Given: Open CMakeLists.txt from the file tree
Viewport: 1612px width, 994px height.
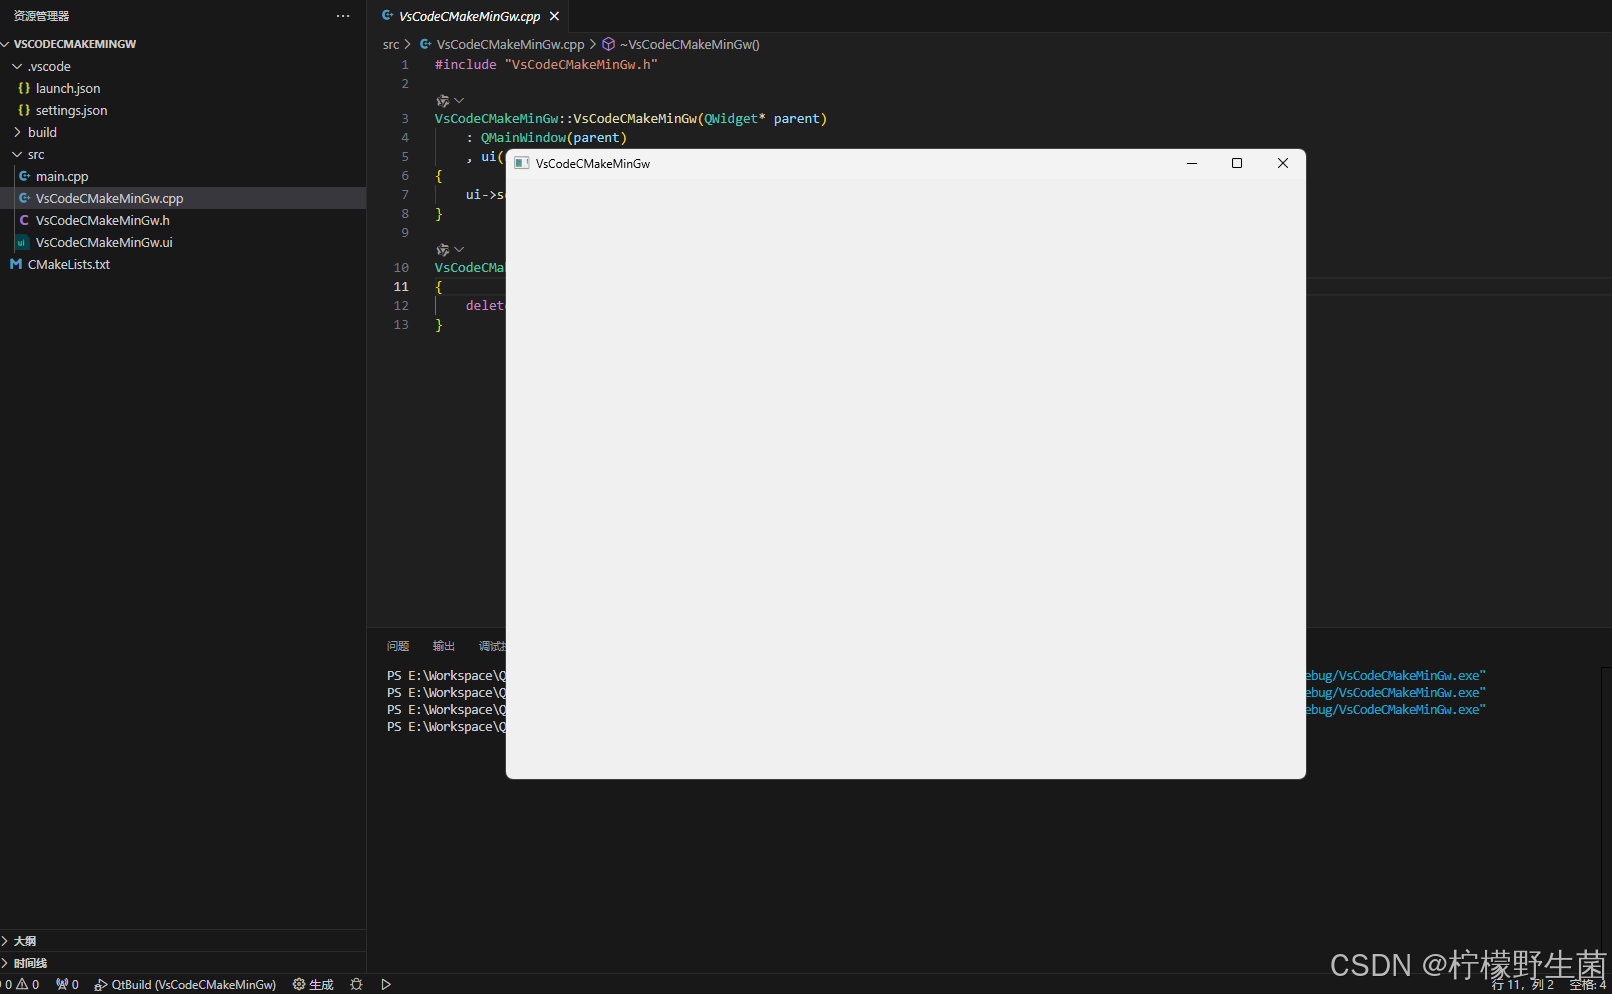Looking at the screenshot, I should click(68, 265).
